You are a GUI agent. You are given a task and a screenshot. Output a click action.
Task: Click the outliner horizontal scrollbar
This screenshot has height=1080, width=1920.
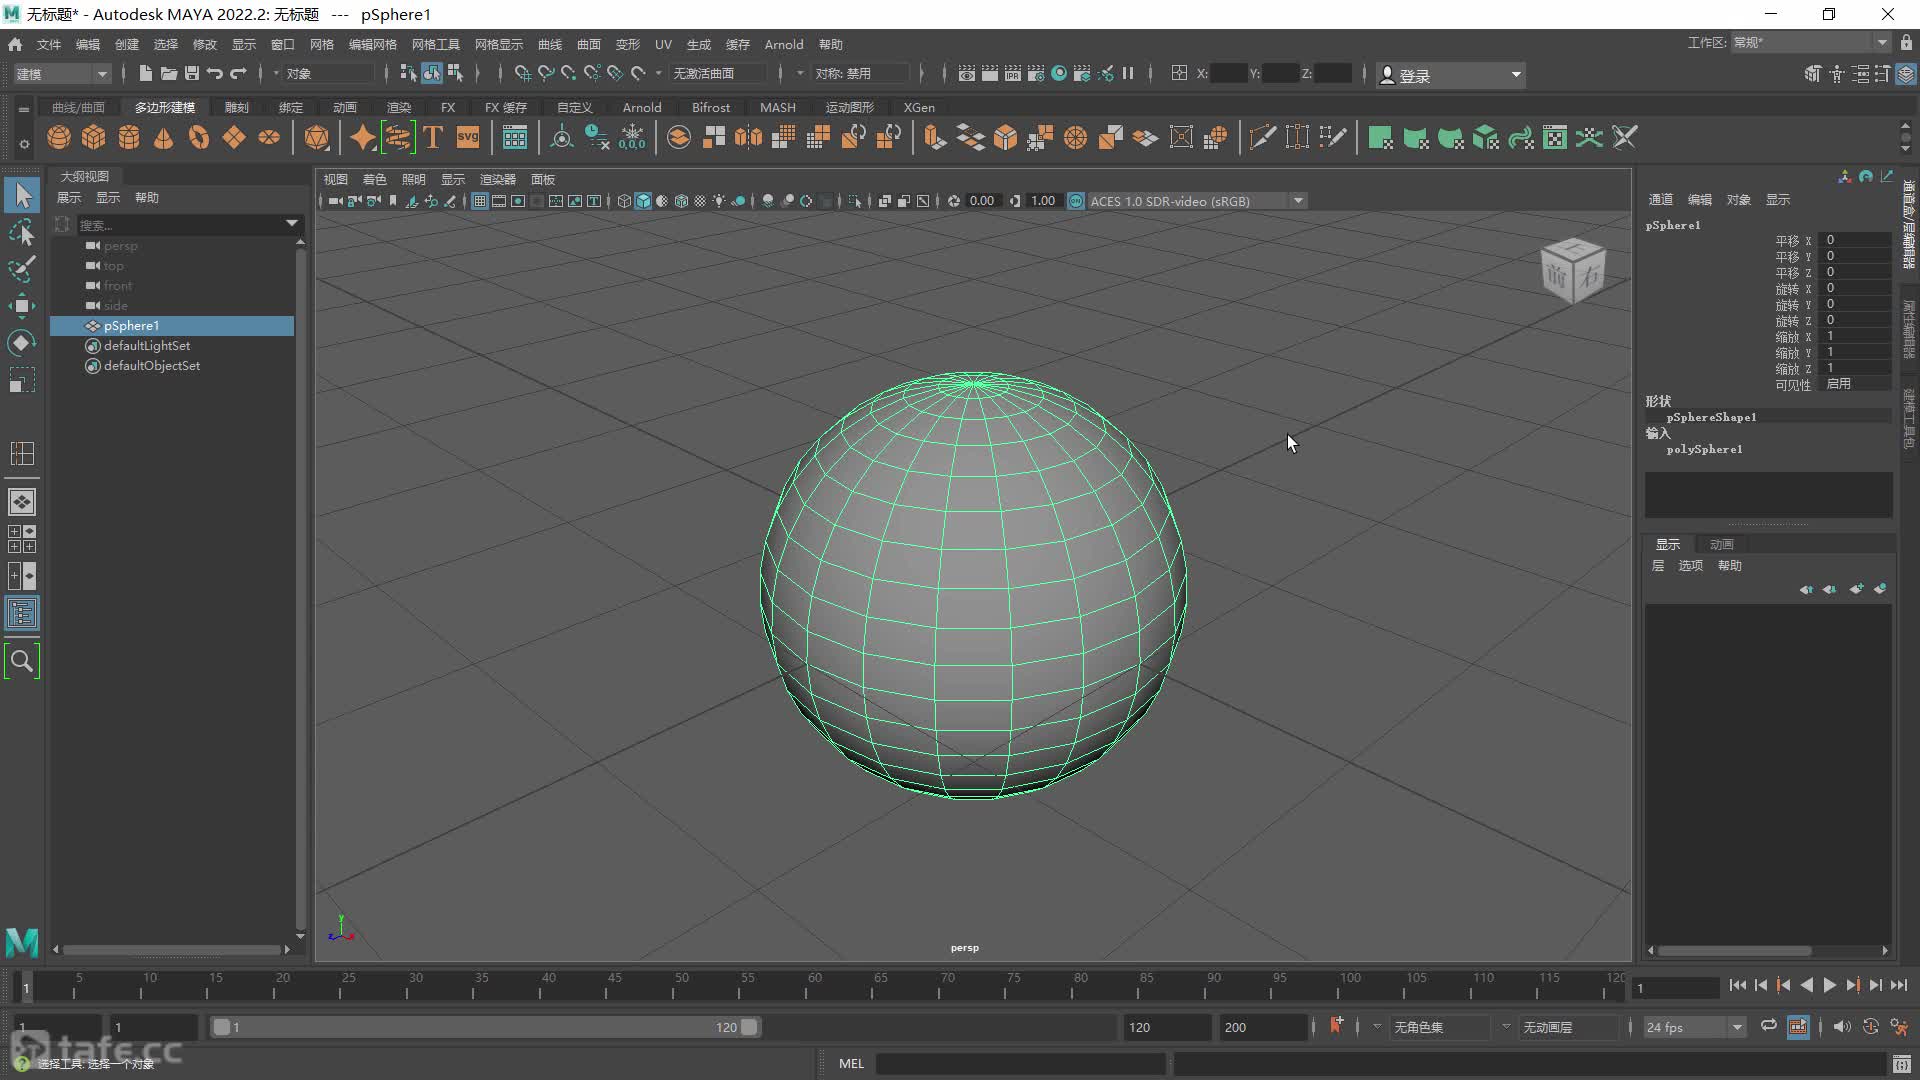[x=172, y=949]
